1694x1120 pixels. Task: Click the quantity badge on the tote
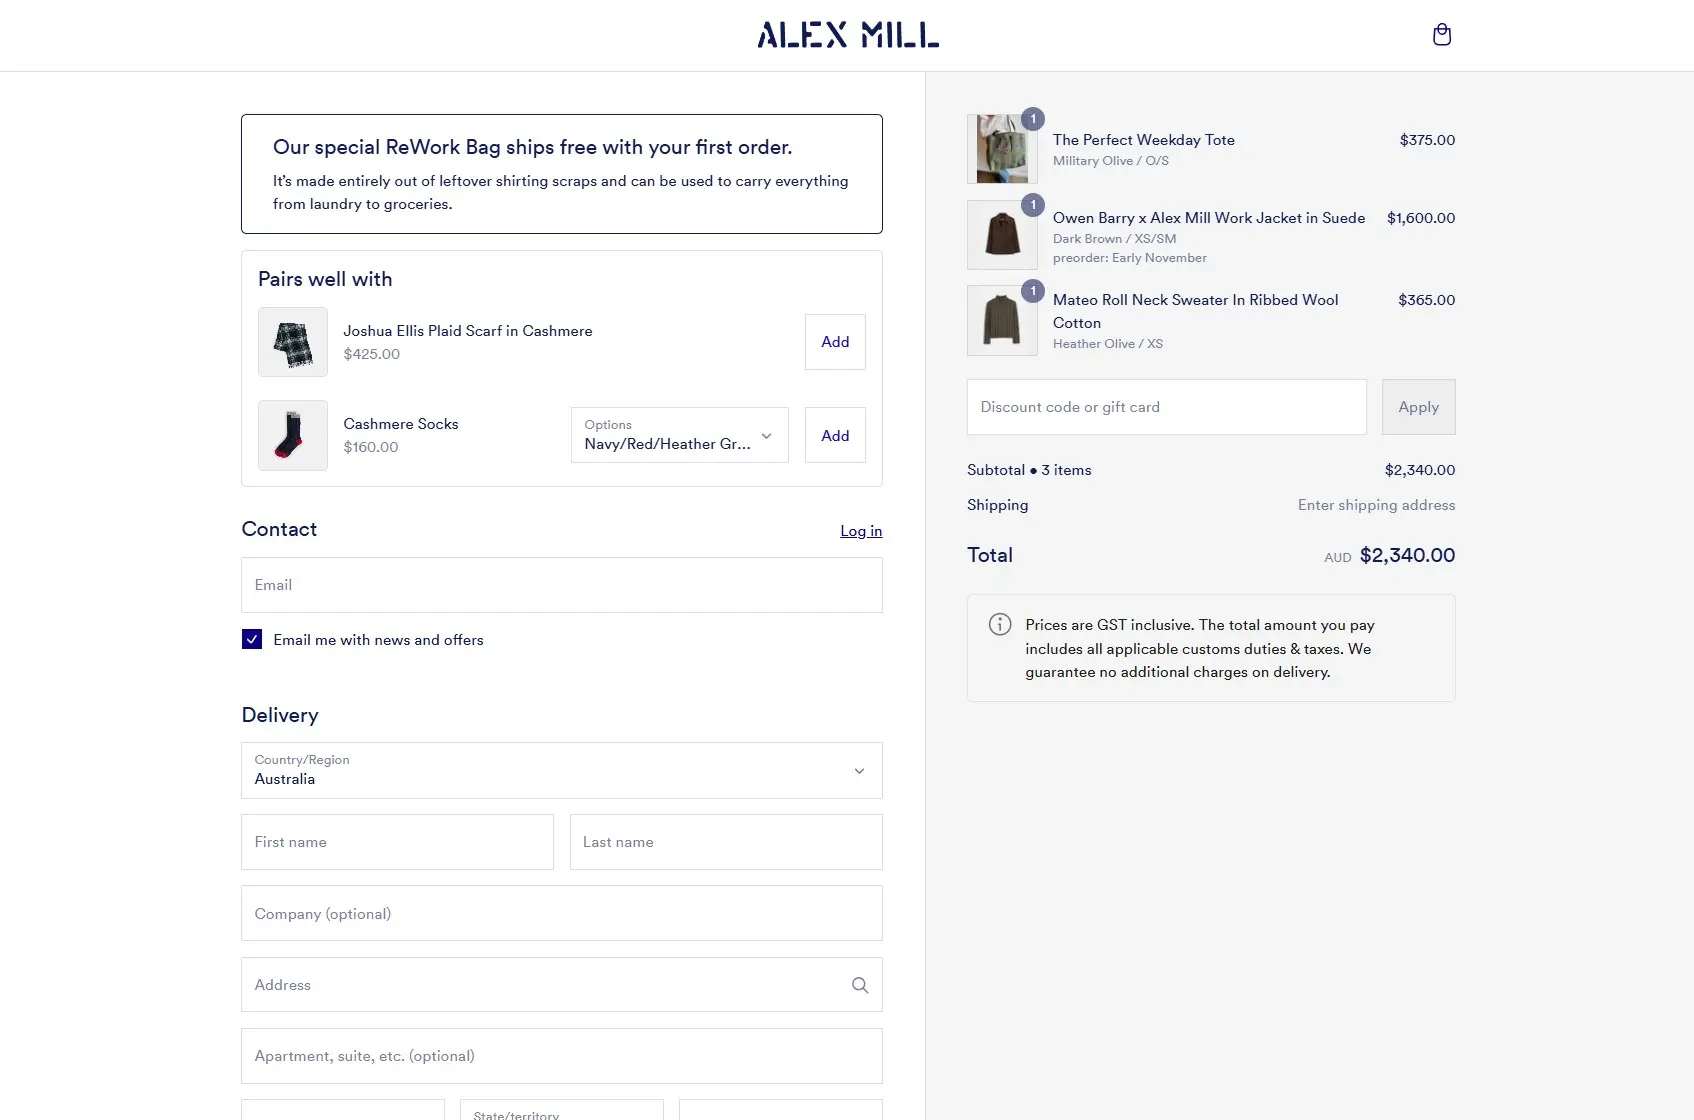coord(1033,117)
